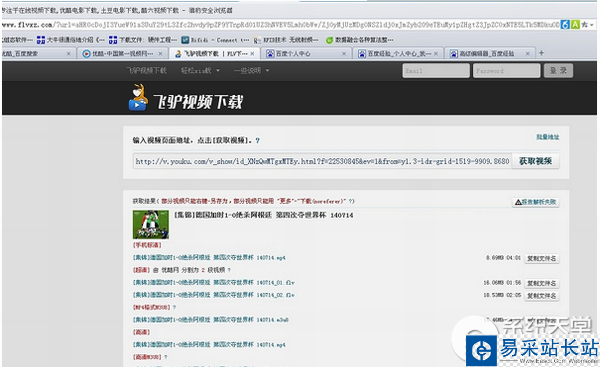Close the 百度个人中心 tab
600x367 pixels.
click(x=344, y=54)
